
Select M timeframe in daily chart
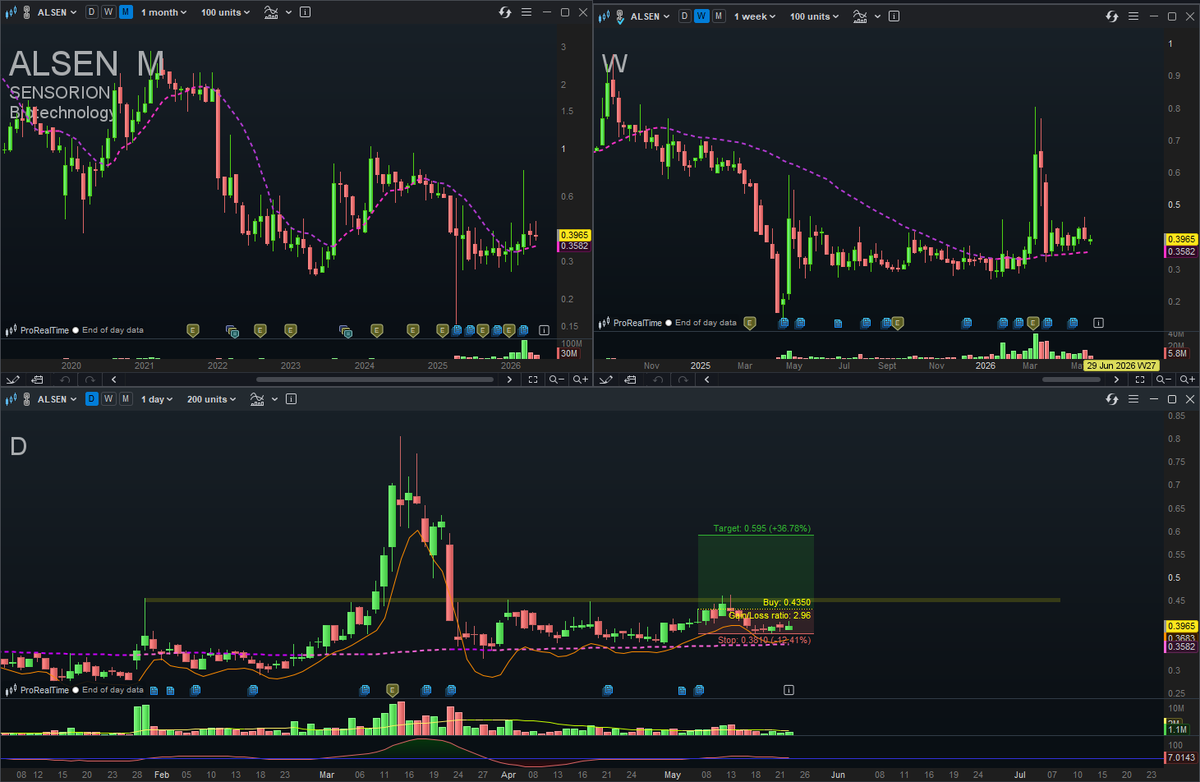click(125, 399)
